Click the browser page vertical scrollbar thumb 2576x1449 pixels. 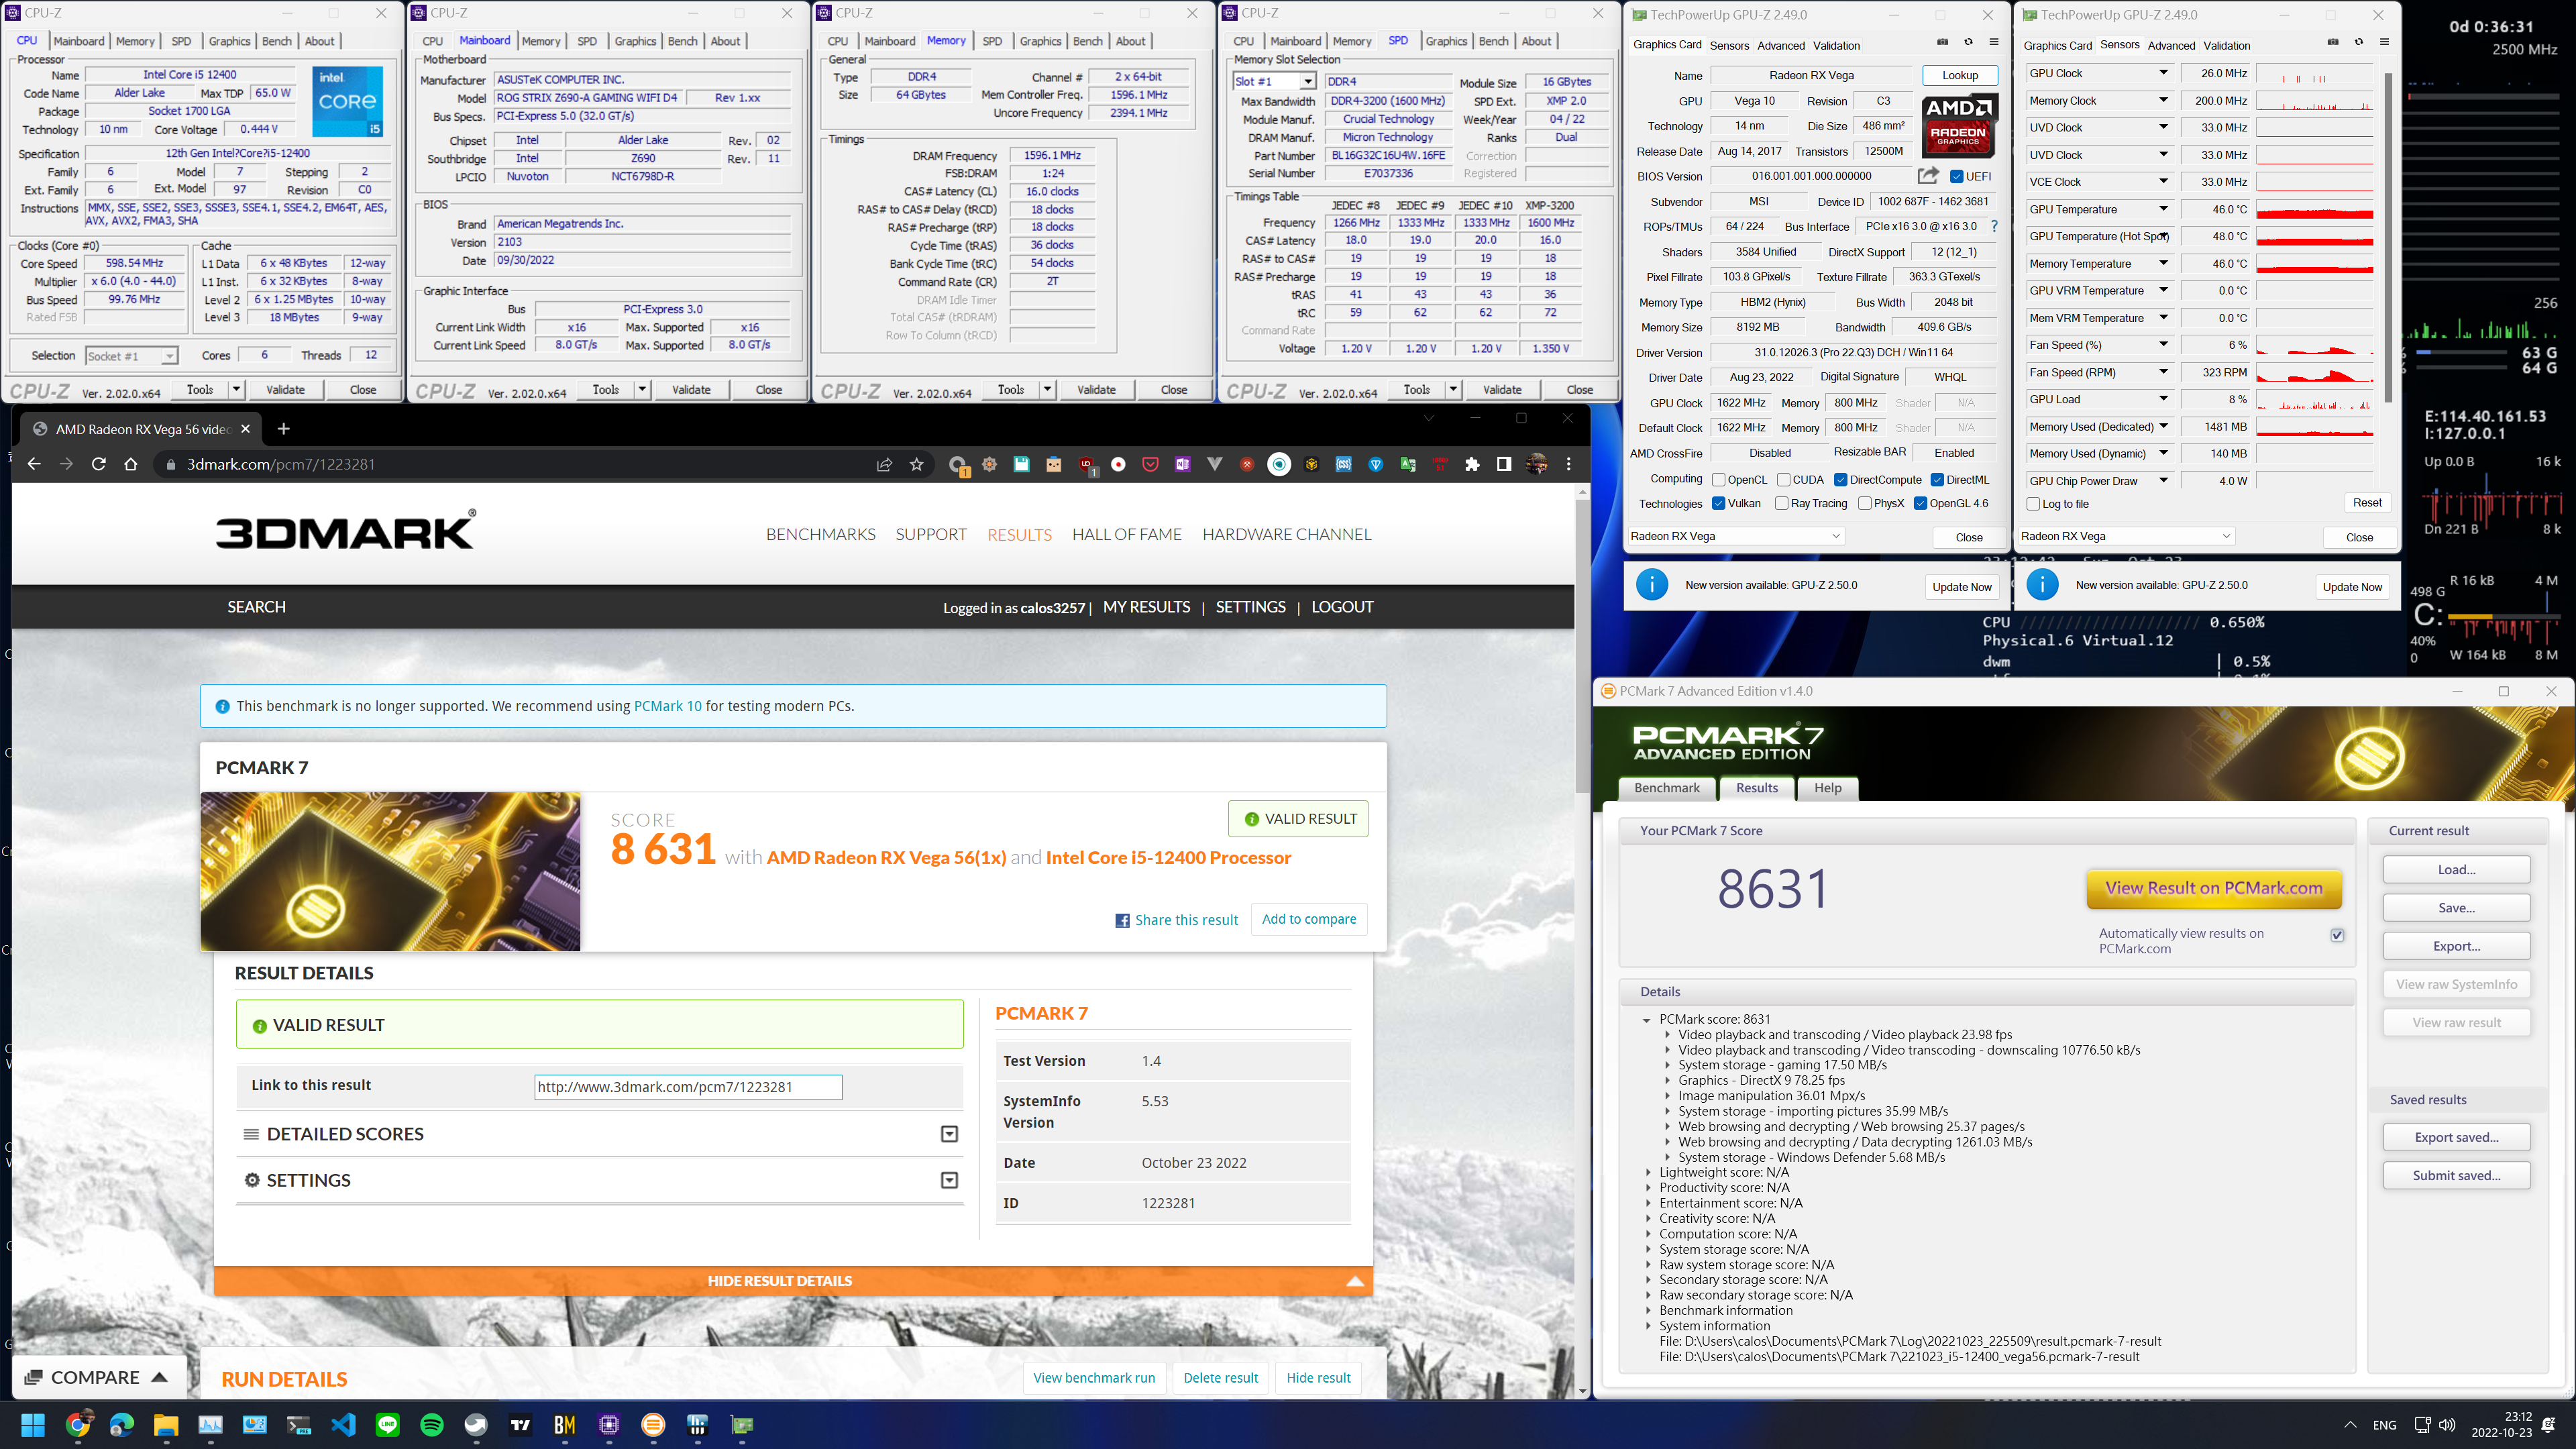tap(1582, 645)
